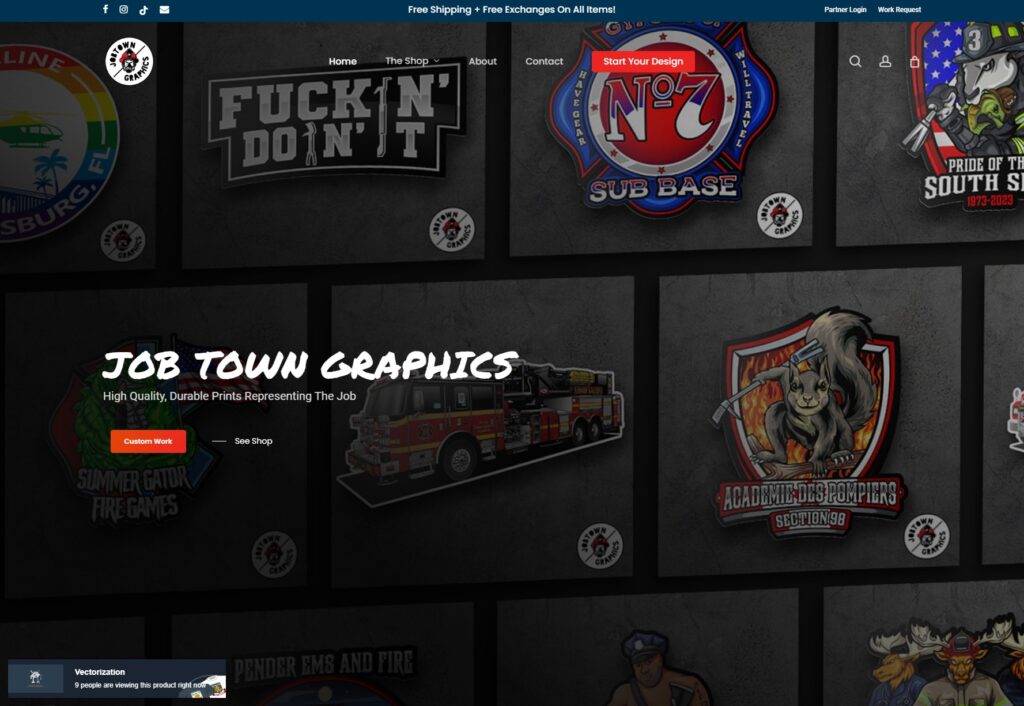Expand The Shop dropdown menu
Viewport: 1024px width, 706px height.
[412, 61]
